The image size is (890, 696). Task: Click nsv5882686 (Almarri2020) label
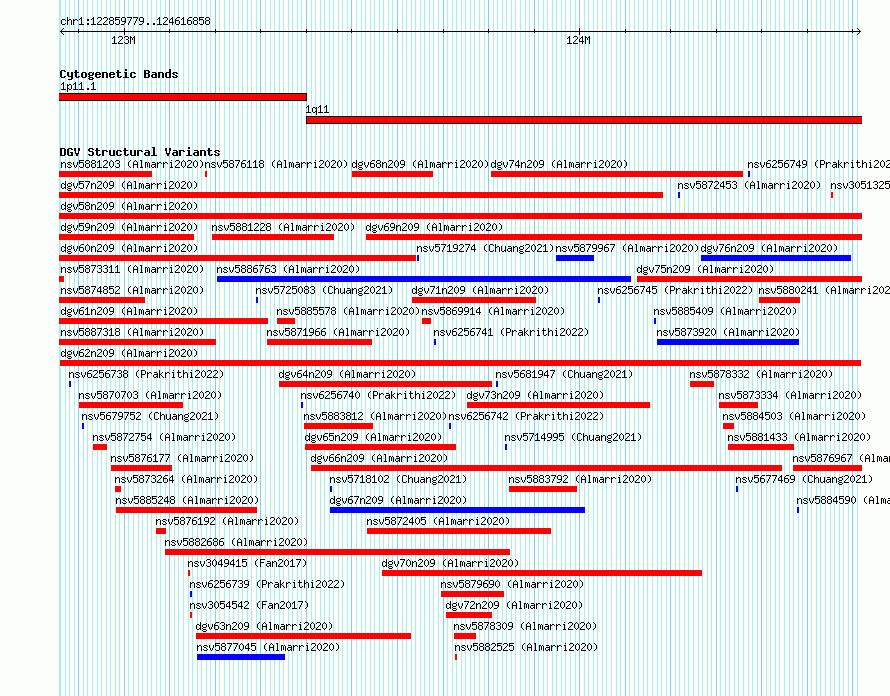coord(236,542)
